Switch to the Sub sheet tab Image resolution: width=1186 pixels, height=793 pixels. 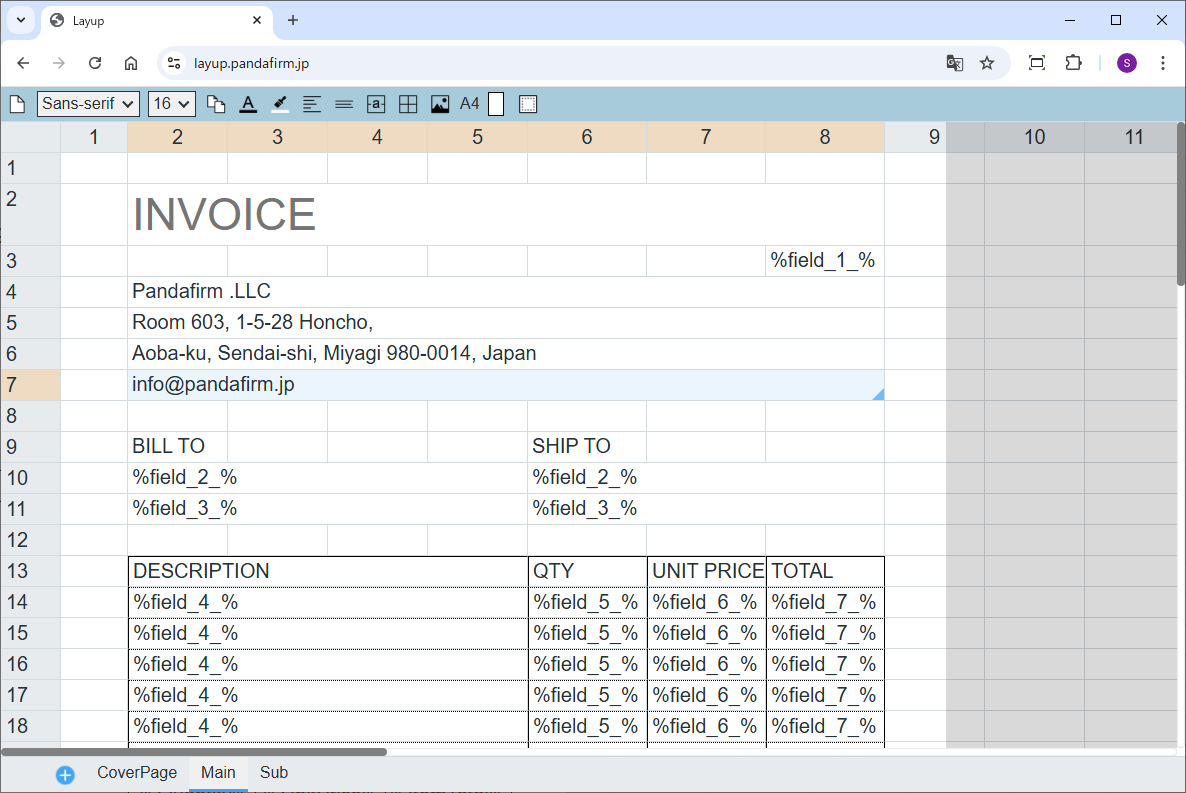point(273,773)
